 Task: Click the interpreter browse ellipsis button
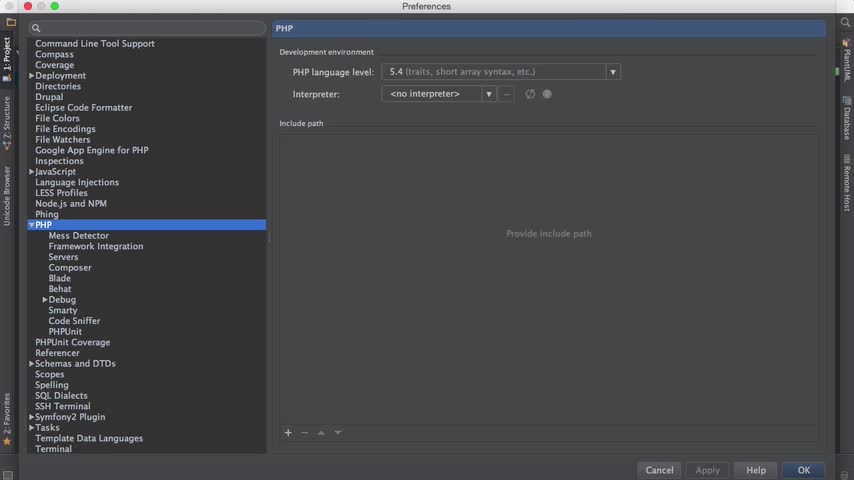click(507, 94)
